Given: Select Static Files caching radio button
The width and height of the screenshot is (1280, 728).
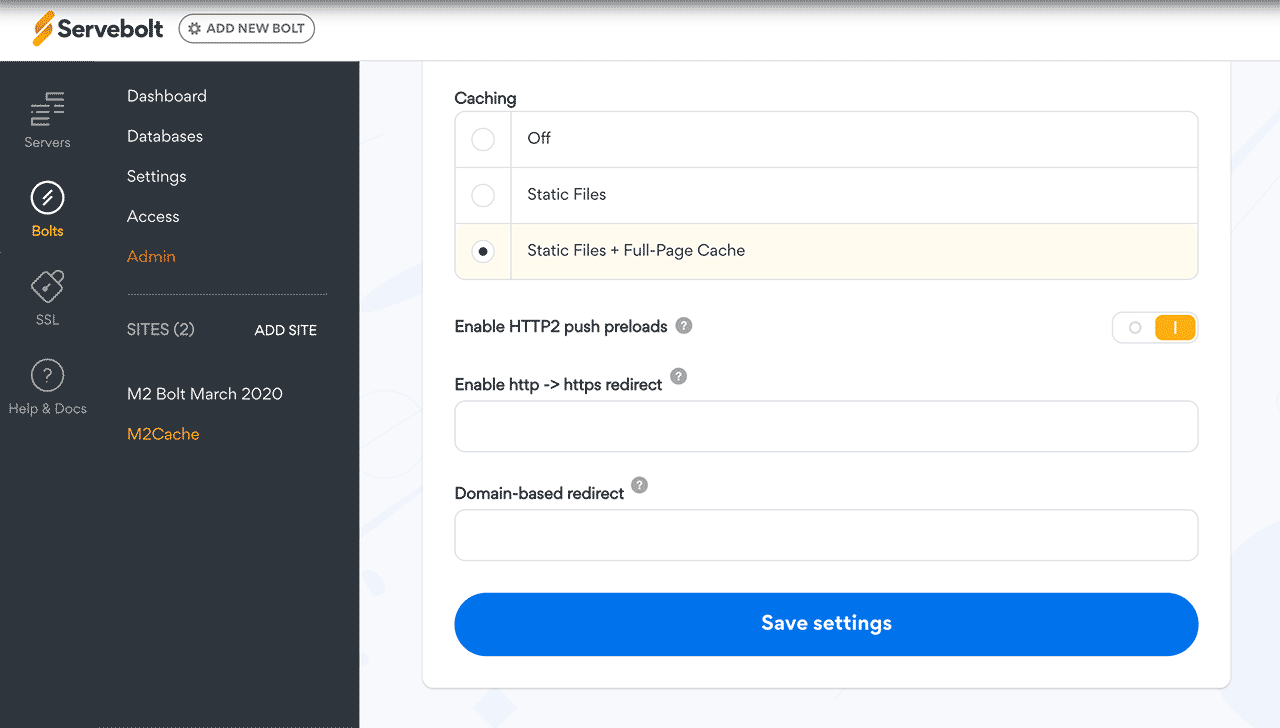Looking at the screenshot, I should 483,195.
